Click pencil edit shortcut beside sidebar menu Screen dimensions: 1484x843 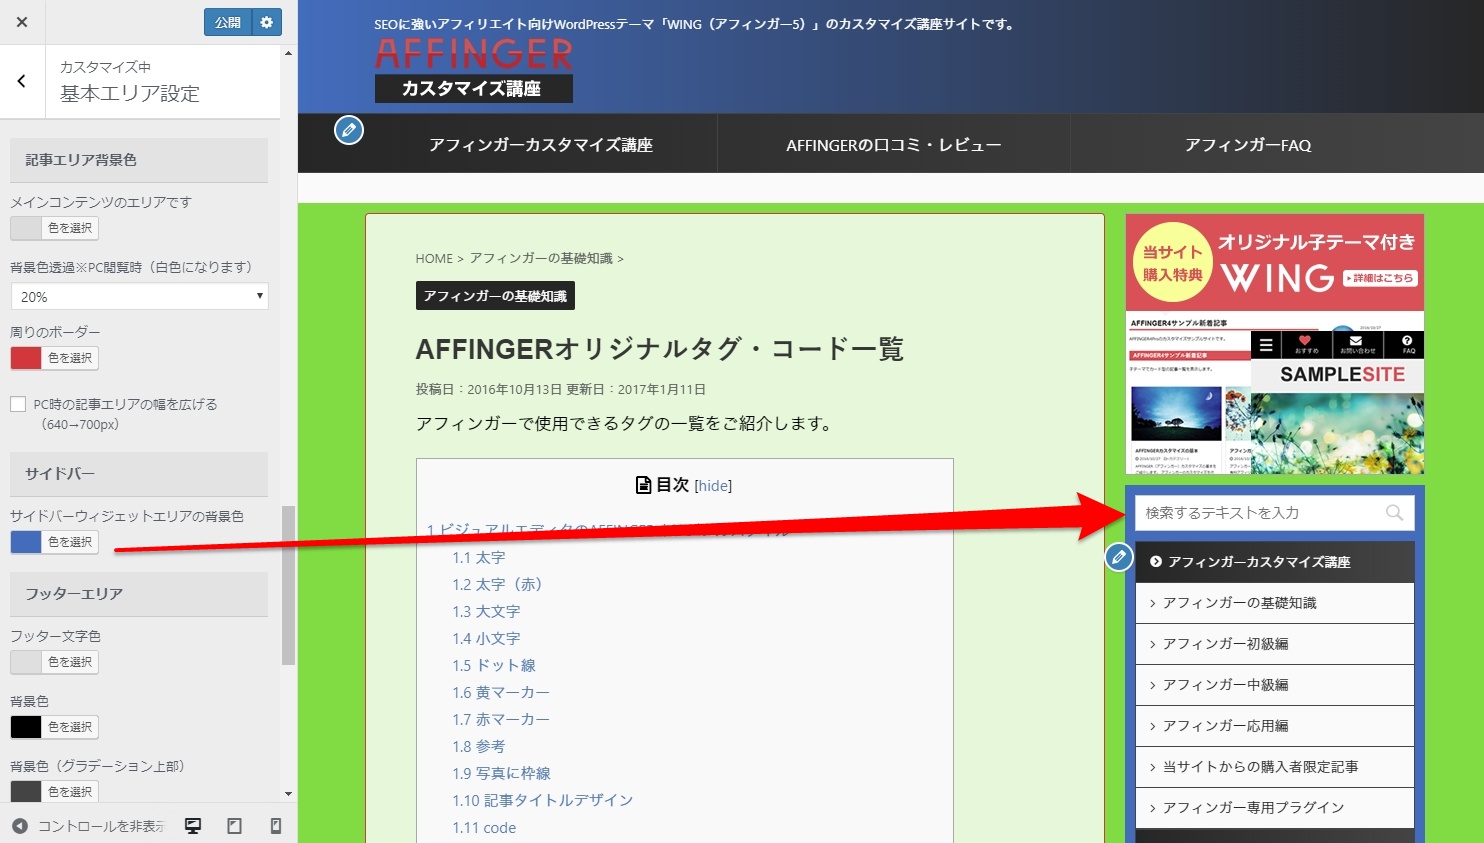click(x=1119, y=557)
